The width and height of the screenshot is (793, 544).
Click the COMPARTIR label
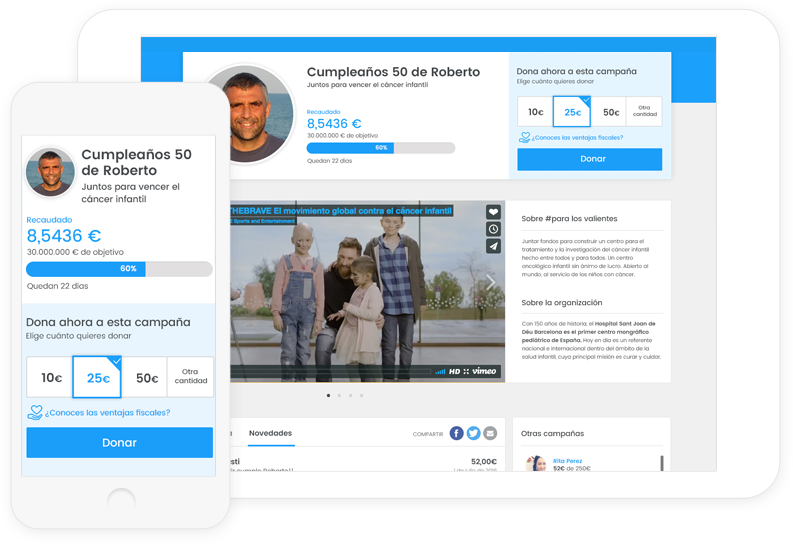click(428, 434)
